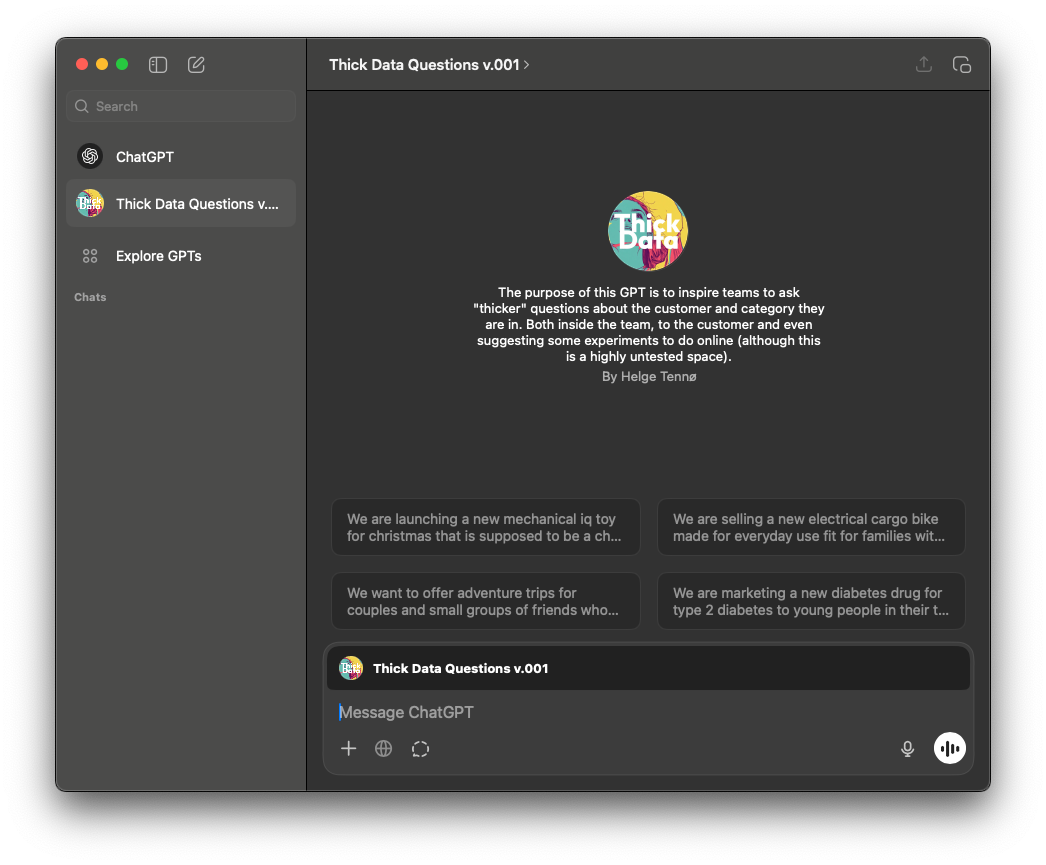1046x865 pixels.
Task: Click the sidebar Search field
Action: point(181,106)
